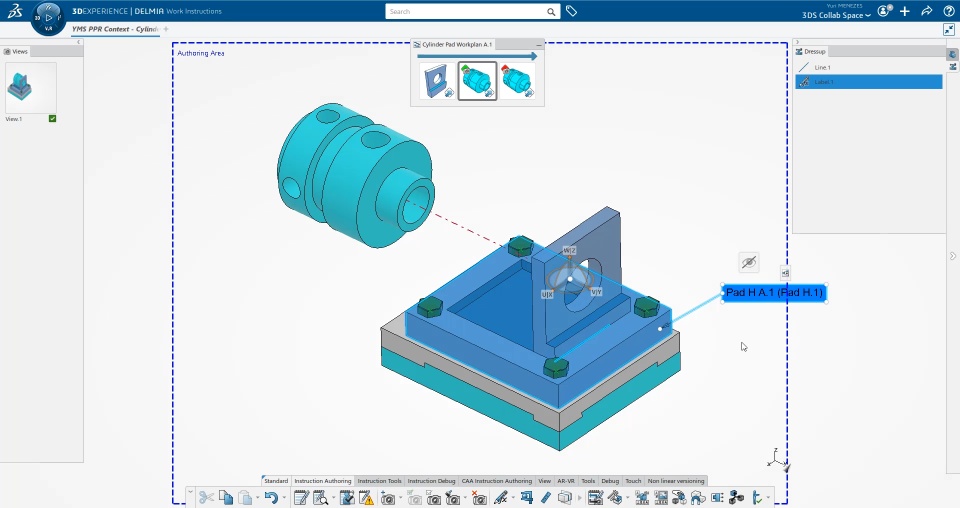Image resolution: width=960 pixels, height=508 pixels.
Task: Collapse Dressup panel chevron
Action: click(798, 42)
